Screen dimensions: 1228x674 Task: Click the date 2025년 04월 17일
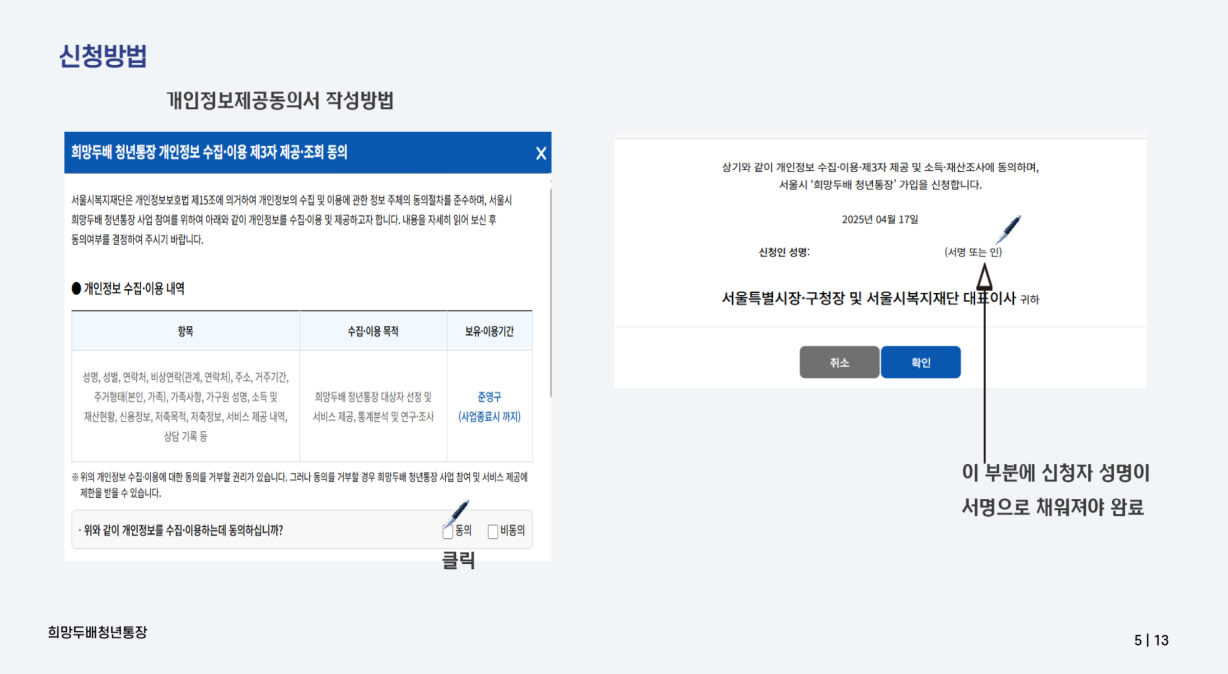(880, 219)
